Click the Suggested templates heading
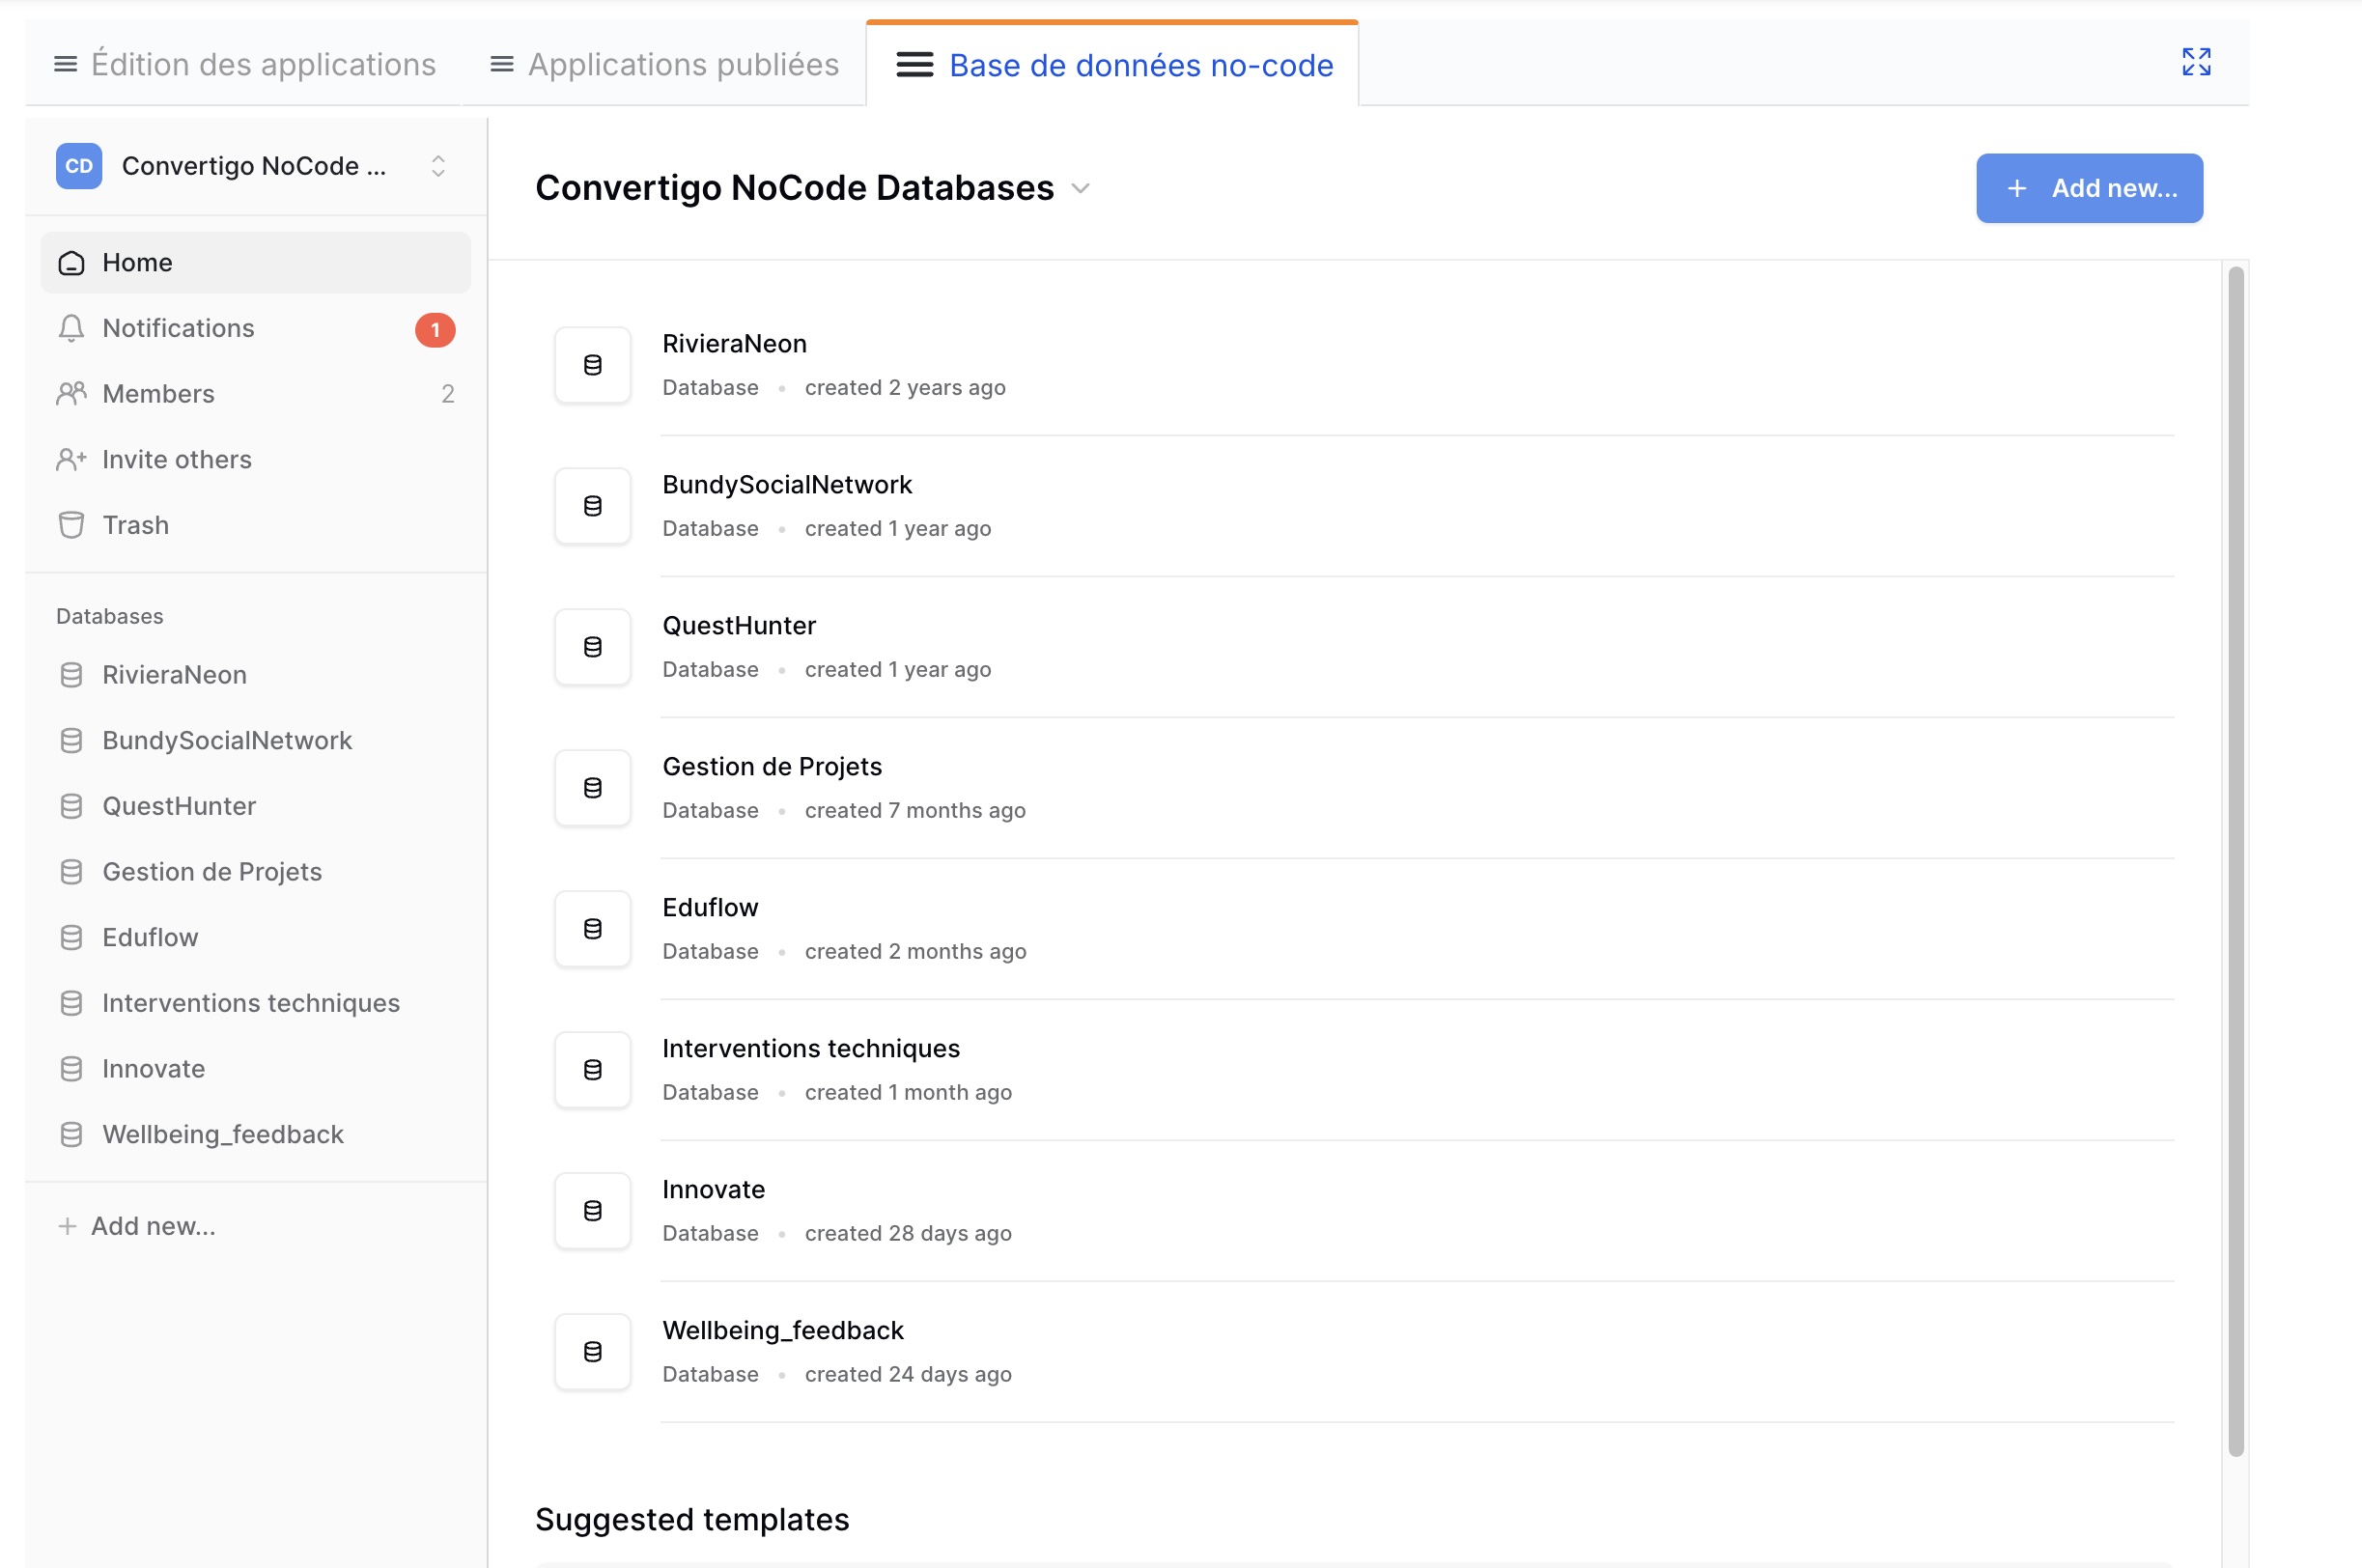This screenshot has height=1568, width=2362. pyautogui.click(x=692, y=1519)
